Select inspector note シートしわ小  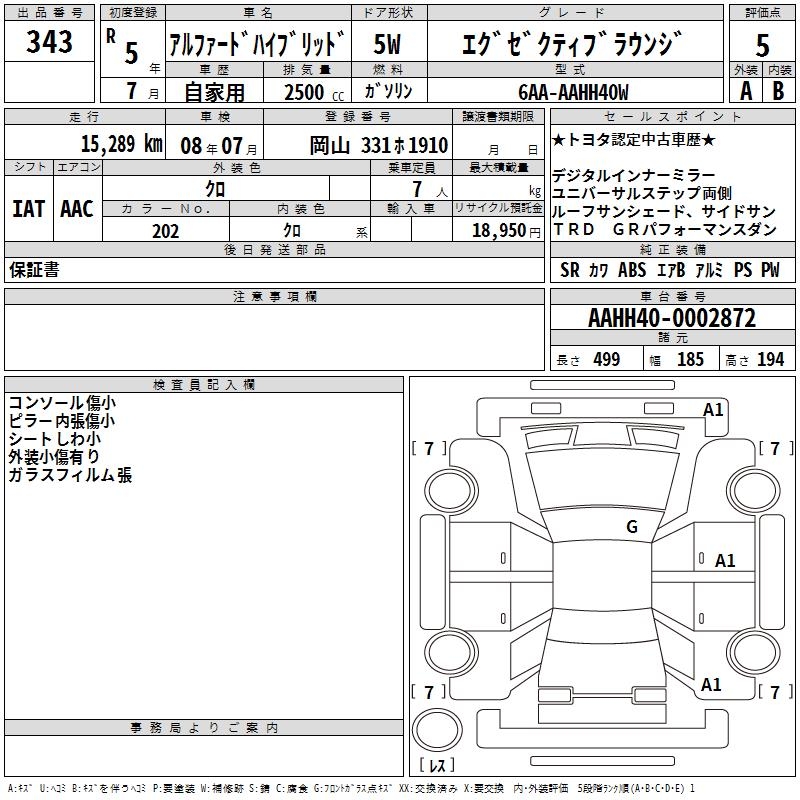click(x=55, y=439)
